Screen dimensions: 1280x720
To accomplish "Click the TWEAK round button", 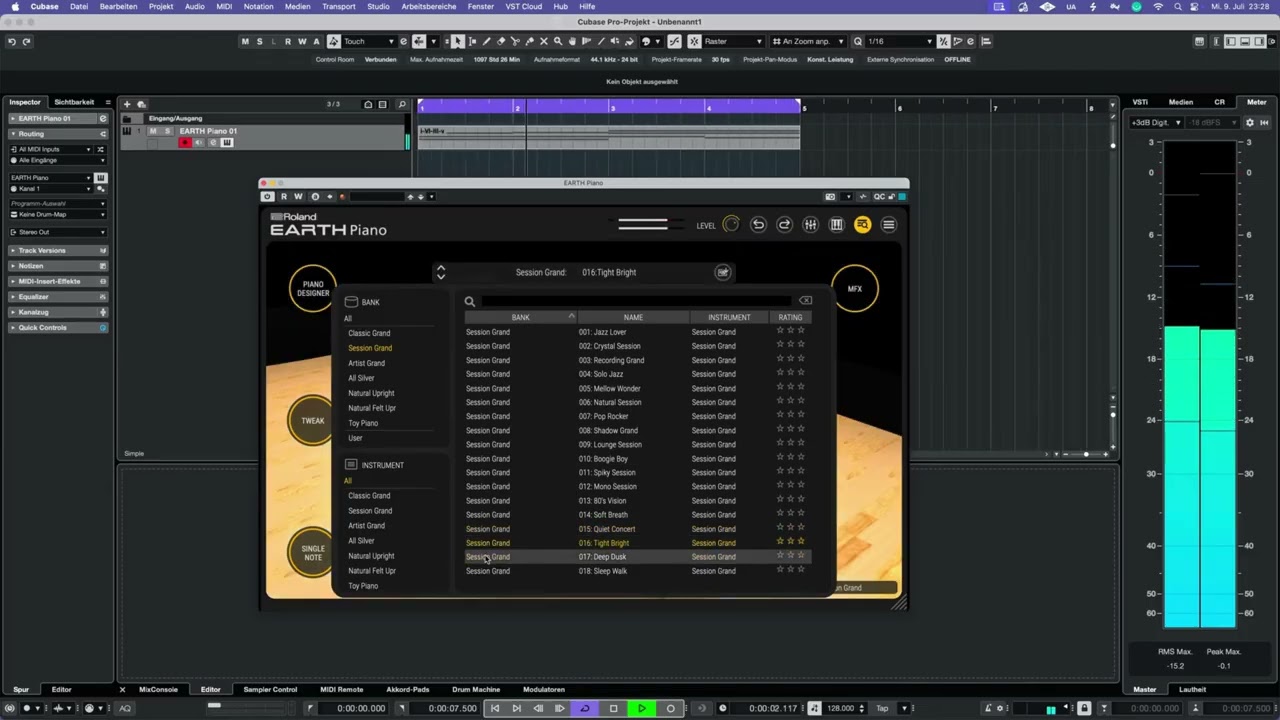I will click(313, 421).
